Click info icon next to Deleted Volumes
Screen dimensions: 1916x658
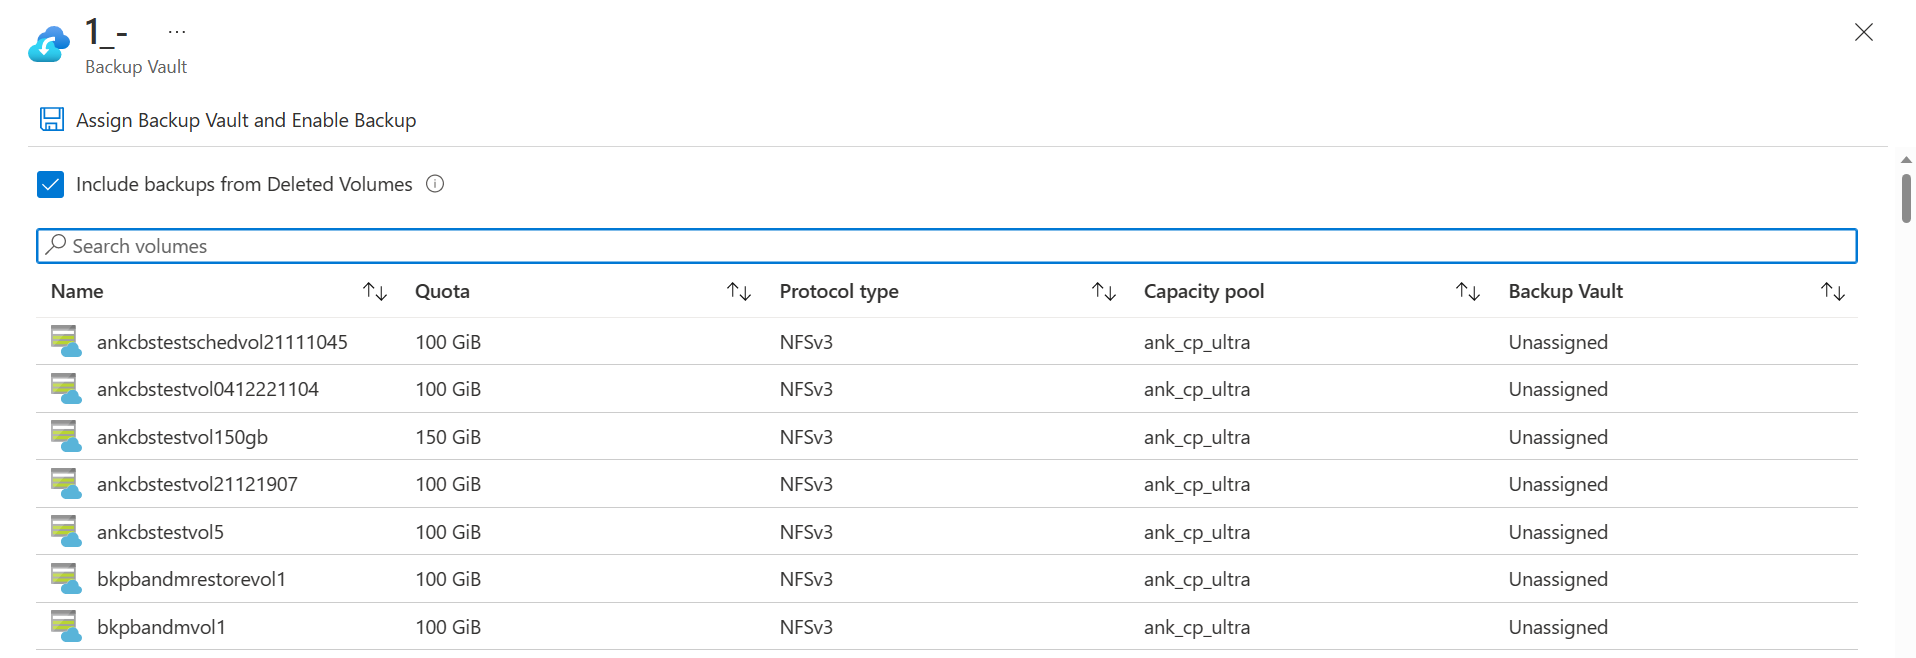tap(435, 184)
